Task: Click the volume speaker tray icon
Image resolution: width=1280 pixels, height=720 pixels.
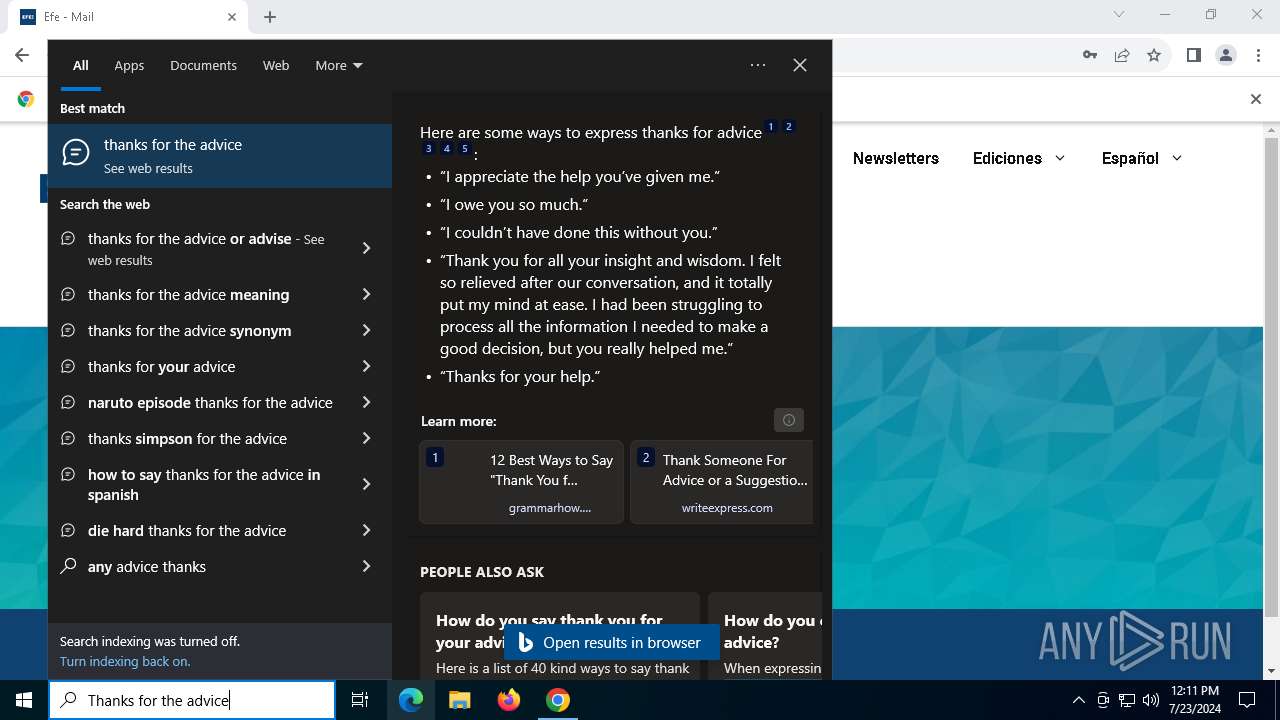Action: pos(1151,700)
